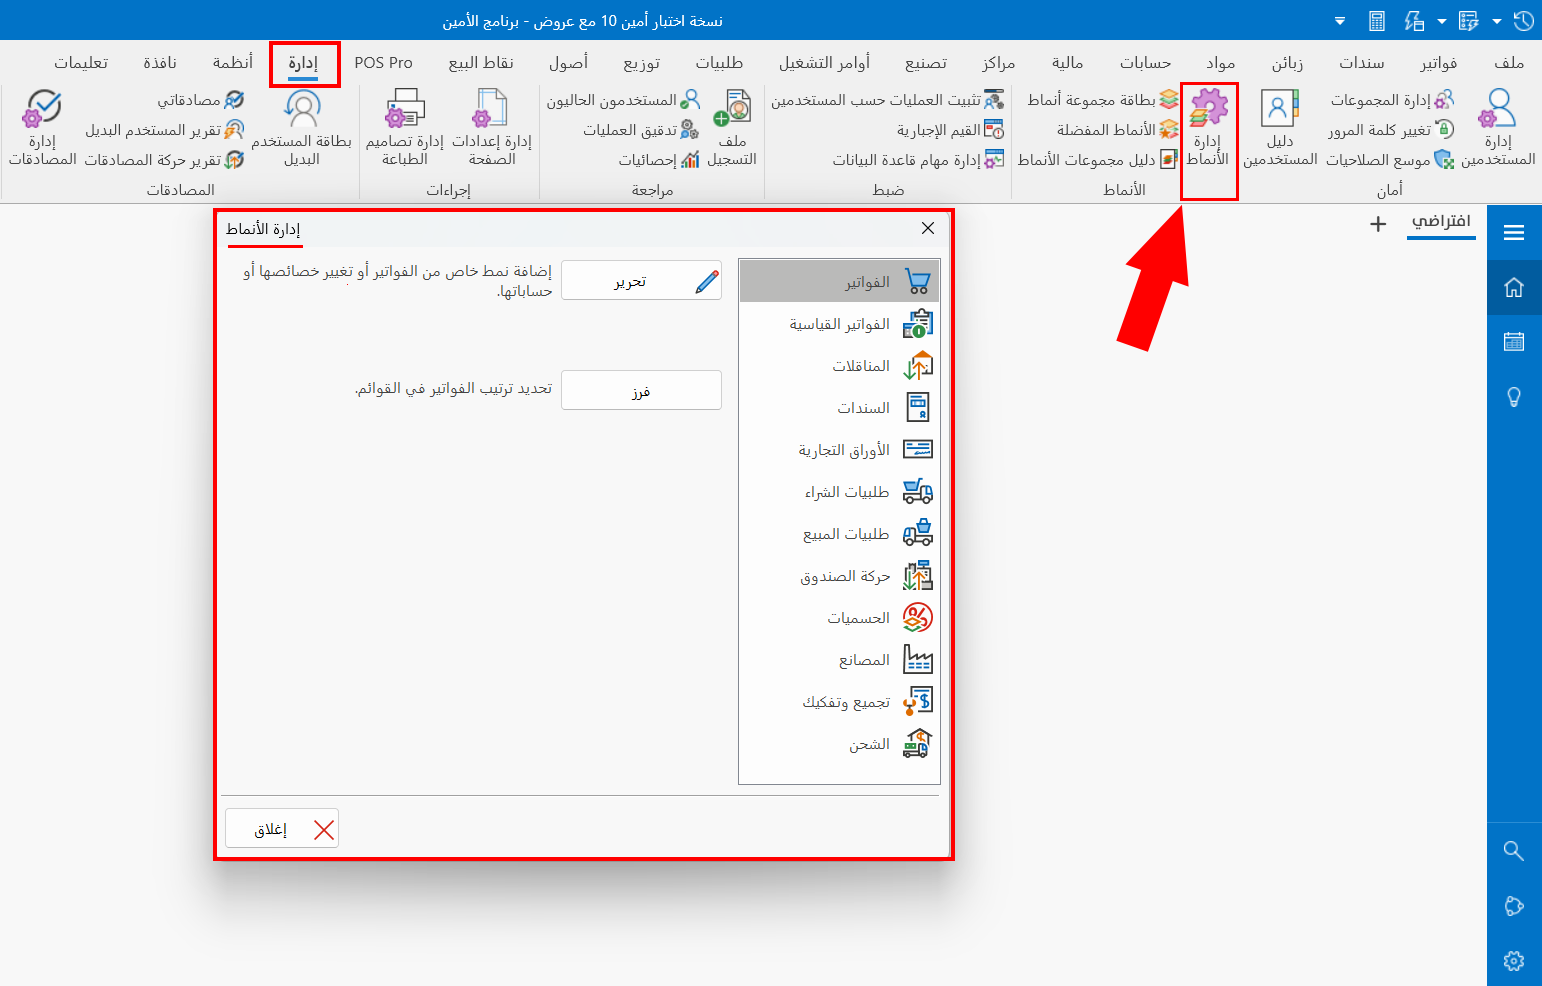Image resolution: width=1542 pixels, height=986 pixels.
Task: Open بطاقة المستخدم البديل icon
Action: [301, 127]
